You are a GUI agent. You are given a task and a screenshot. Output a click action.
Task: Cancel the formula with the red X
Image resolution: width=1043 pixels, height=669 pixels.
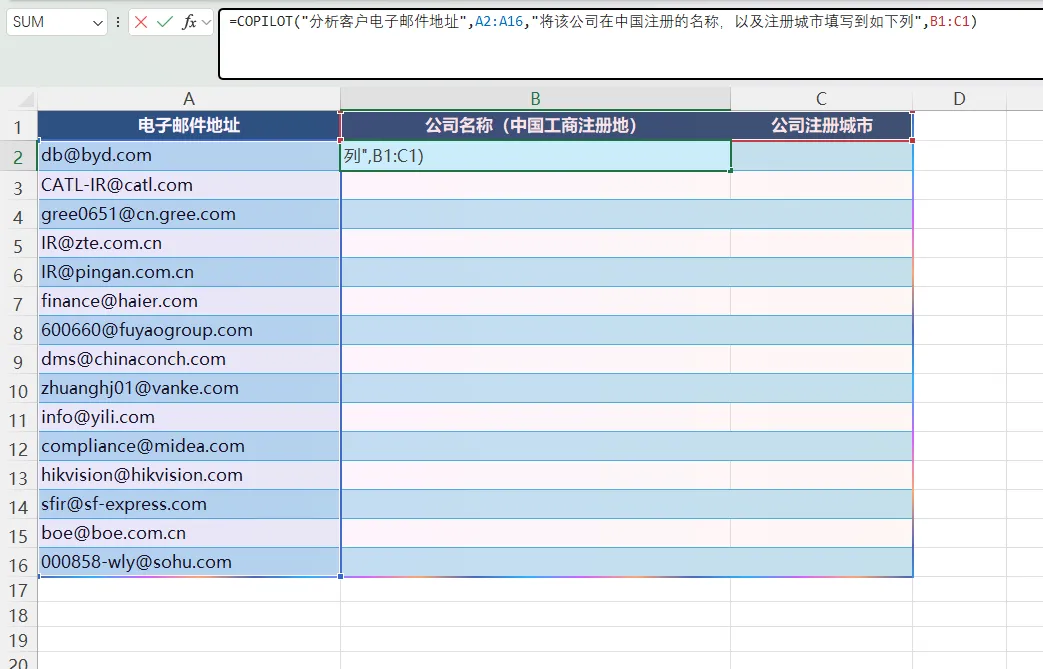point(141,22)
